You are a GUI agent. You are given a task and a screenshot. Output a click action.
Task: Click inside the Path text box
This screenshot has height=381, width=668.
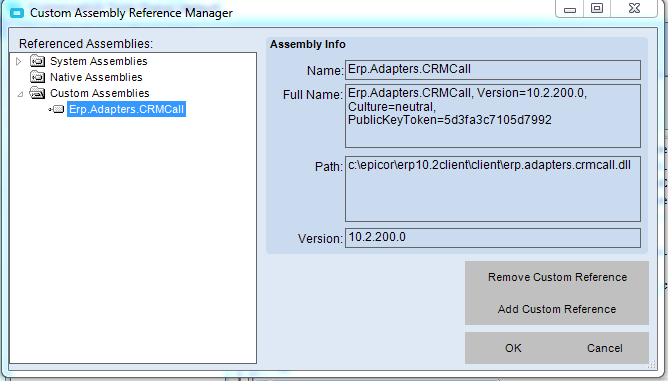pos(492,189)
